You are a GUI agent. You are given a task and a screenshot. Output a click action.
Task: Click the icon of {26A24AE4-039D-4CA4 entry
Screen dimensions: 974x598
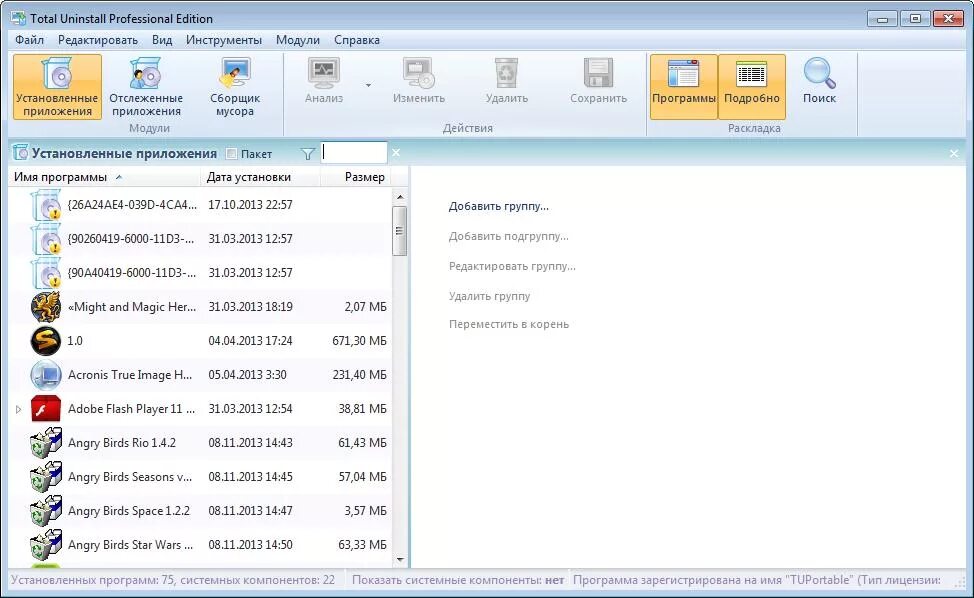pos(46,205)
